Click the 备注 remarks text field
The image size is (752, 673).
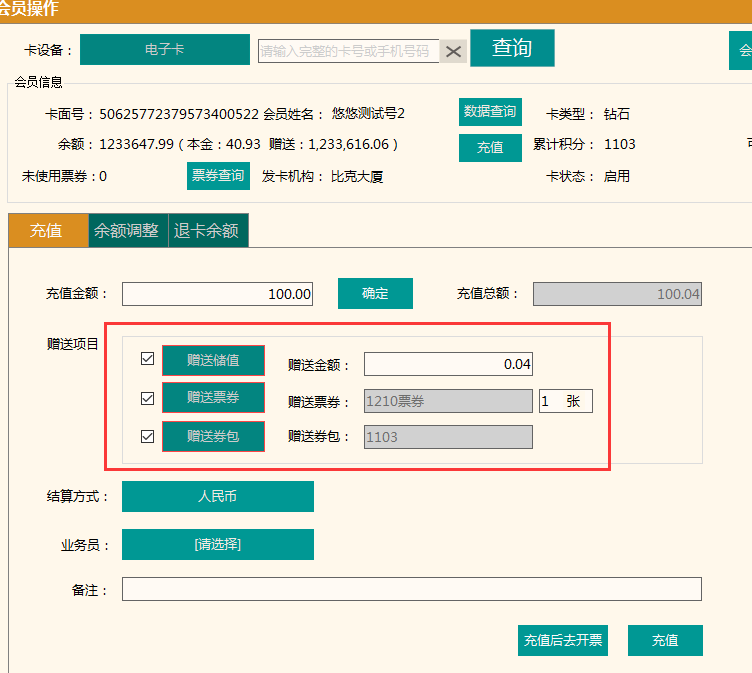pos(411,589)
